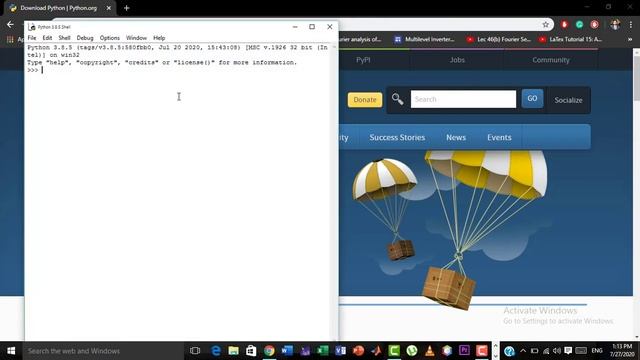Open VLC media player from the taskbar
This screenshot has width=640, height=360.
[x=429, y=351]
